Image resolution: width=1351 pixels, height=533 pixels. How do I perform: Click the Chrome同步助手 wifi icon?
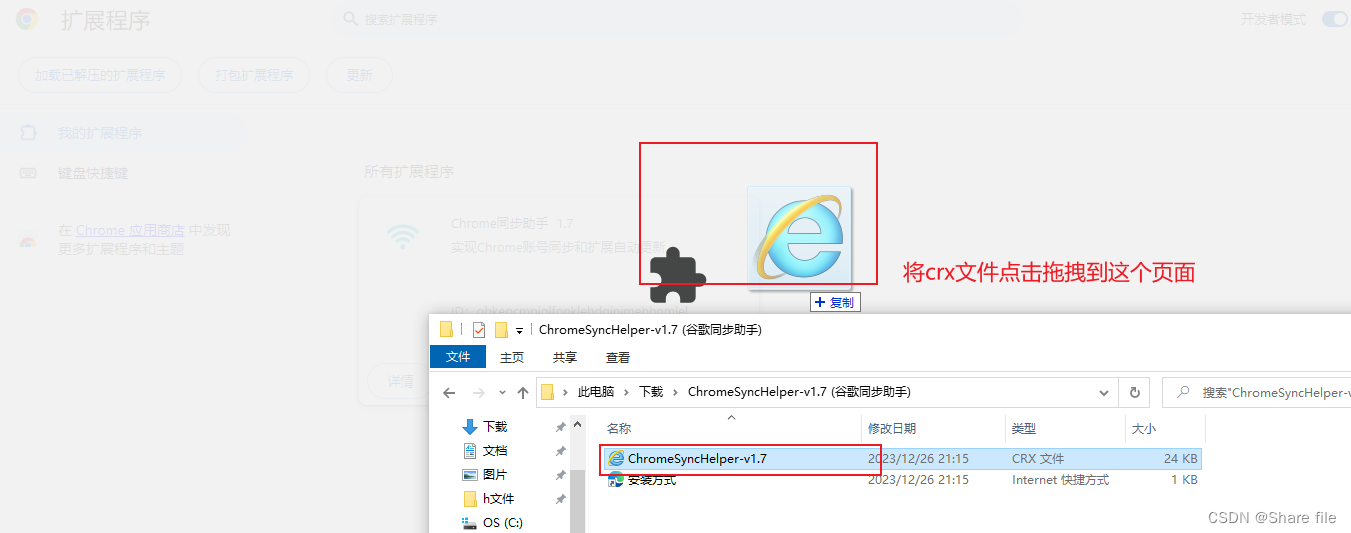coord(403,236)
